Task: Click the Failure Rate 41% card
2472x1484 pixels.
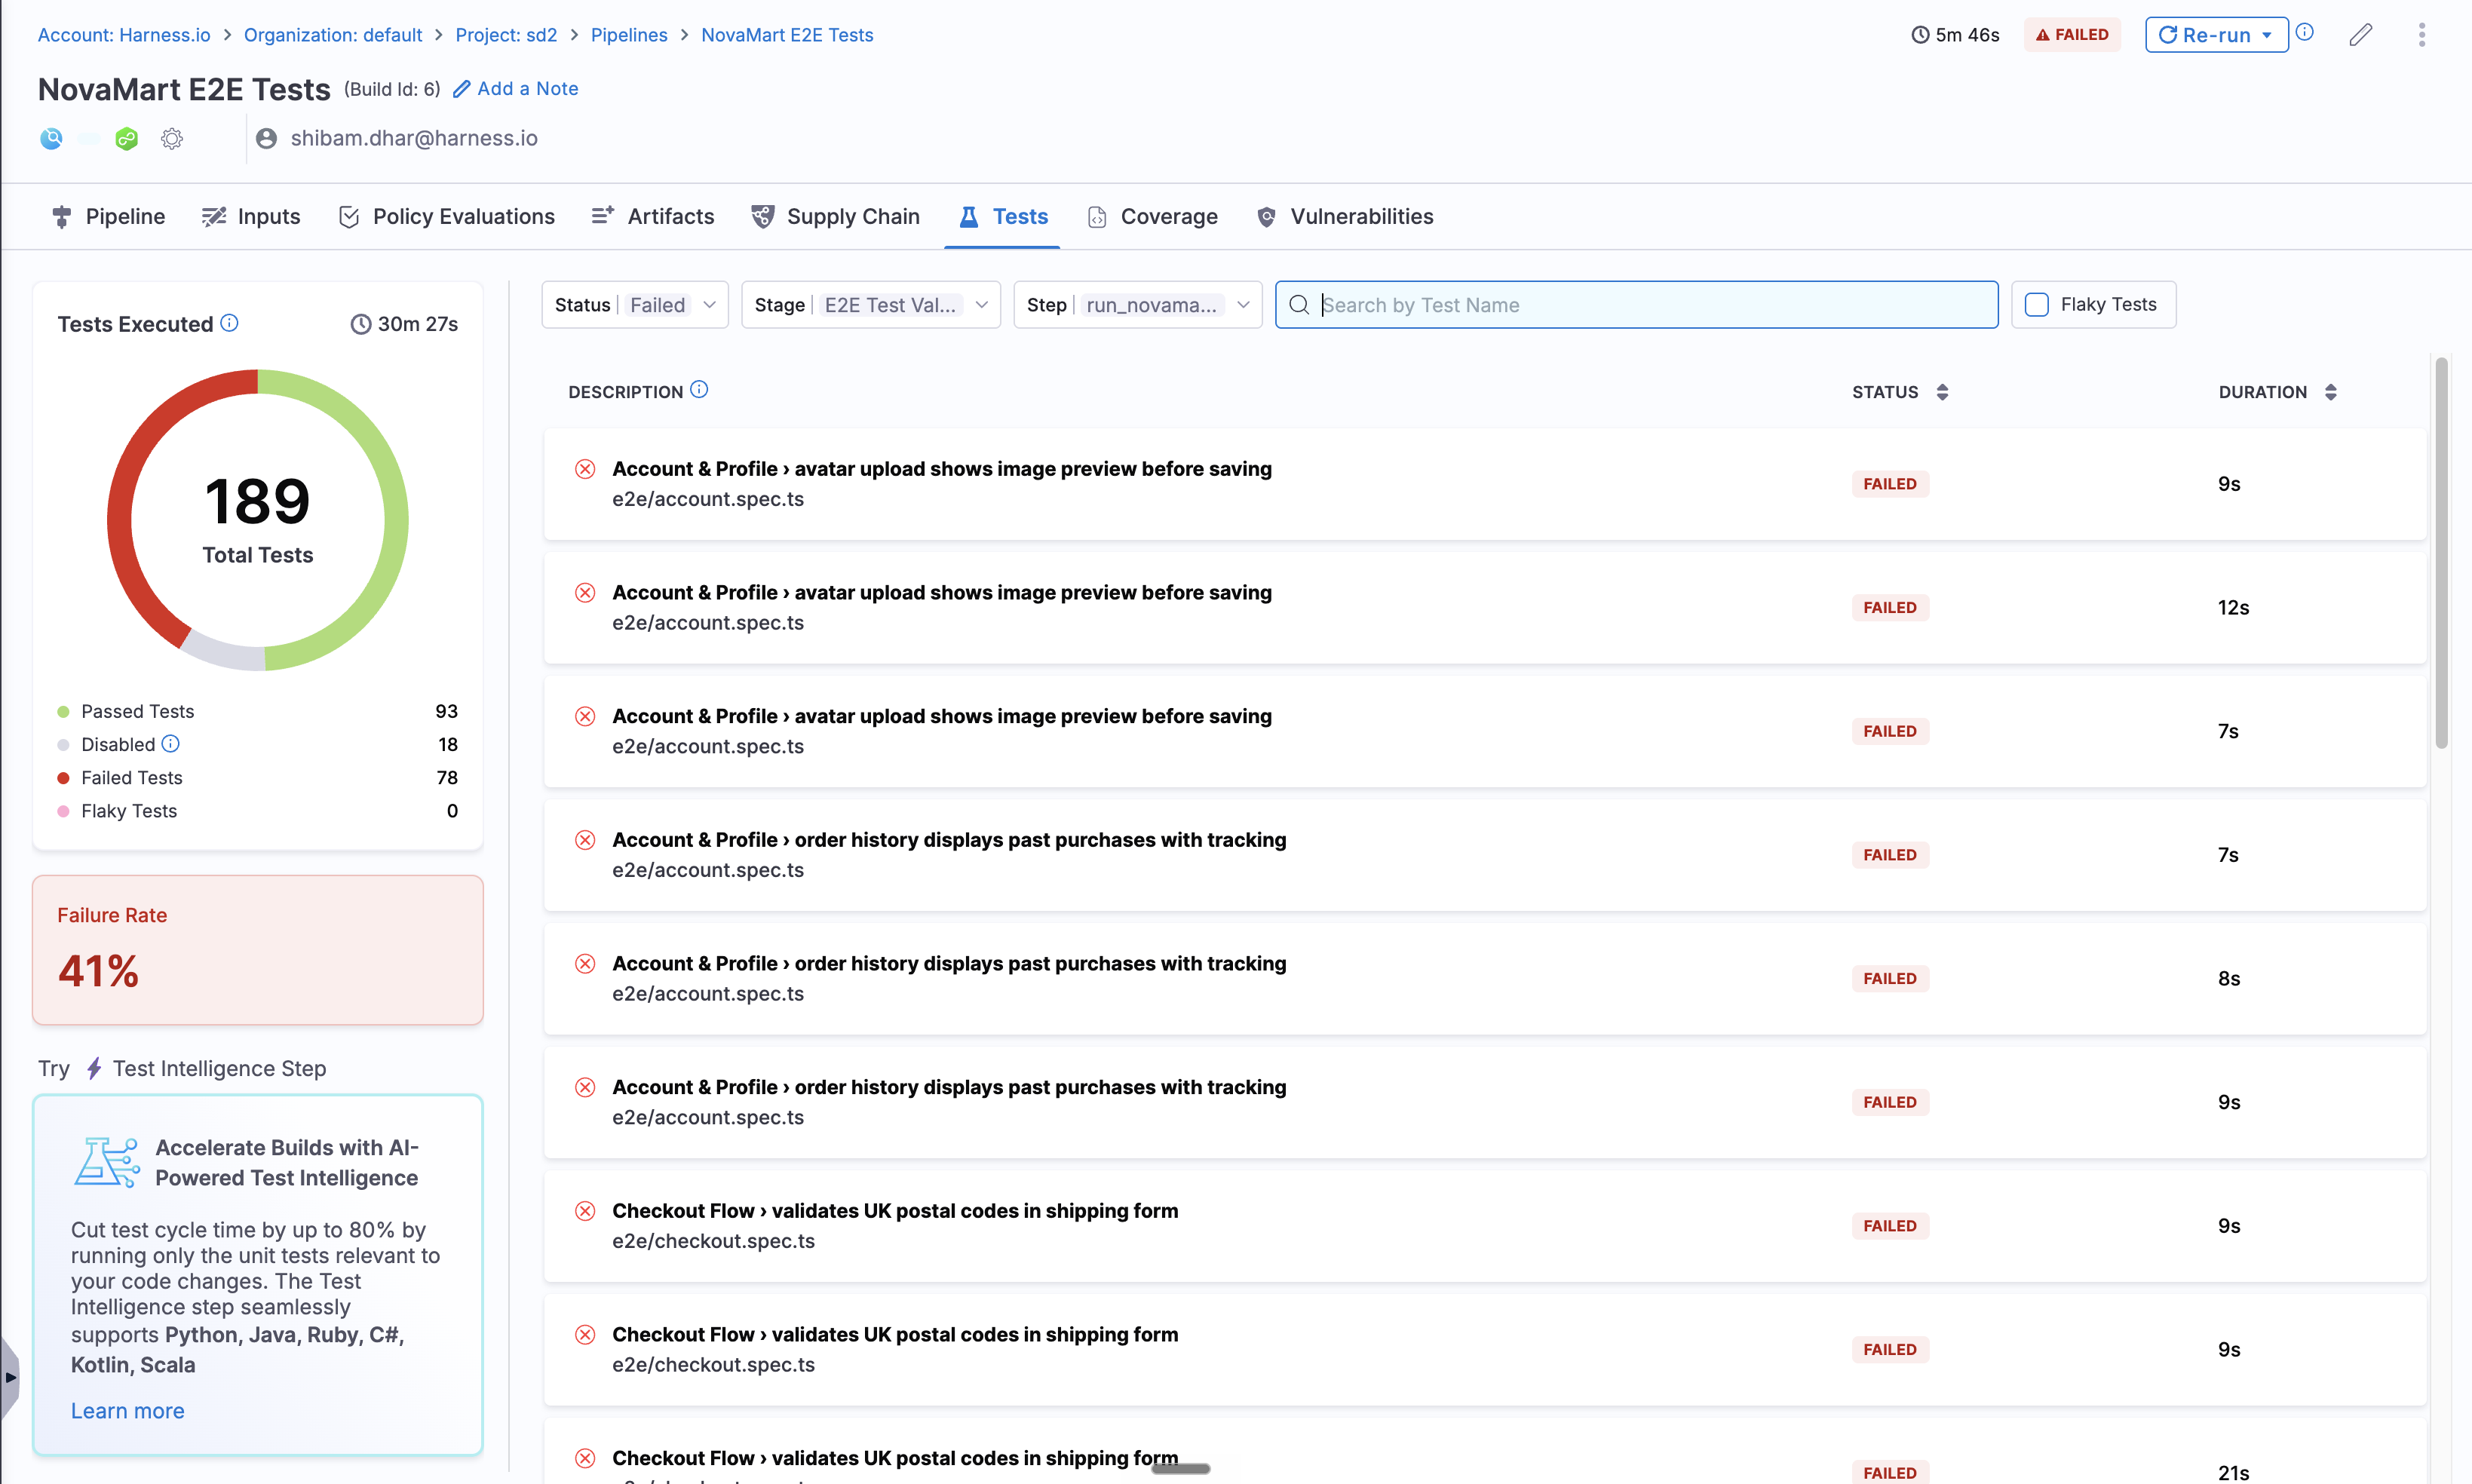Action: (x=258, y=950)
